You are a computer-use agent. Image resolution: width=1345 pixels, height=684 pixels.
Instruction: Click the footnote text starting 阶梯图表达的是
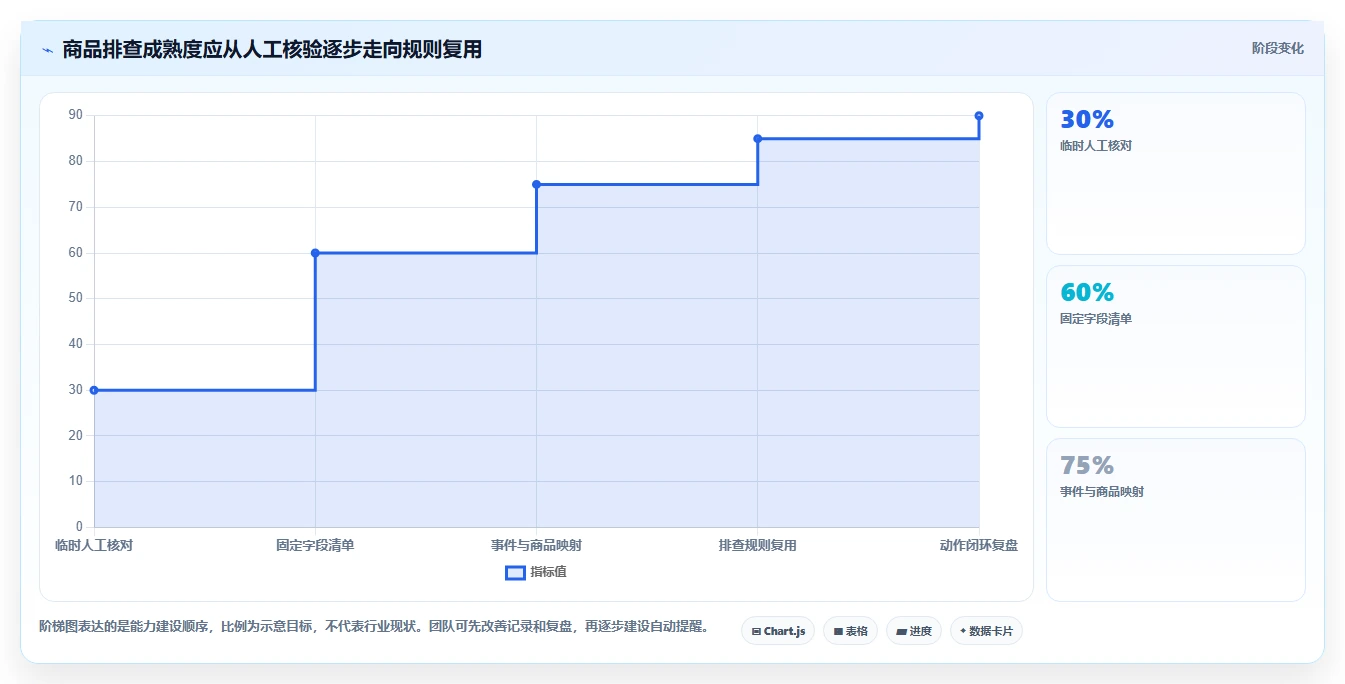click(374, 627)
